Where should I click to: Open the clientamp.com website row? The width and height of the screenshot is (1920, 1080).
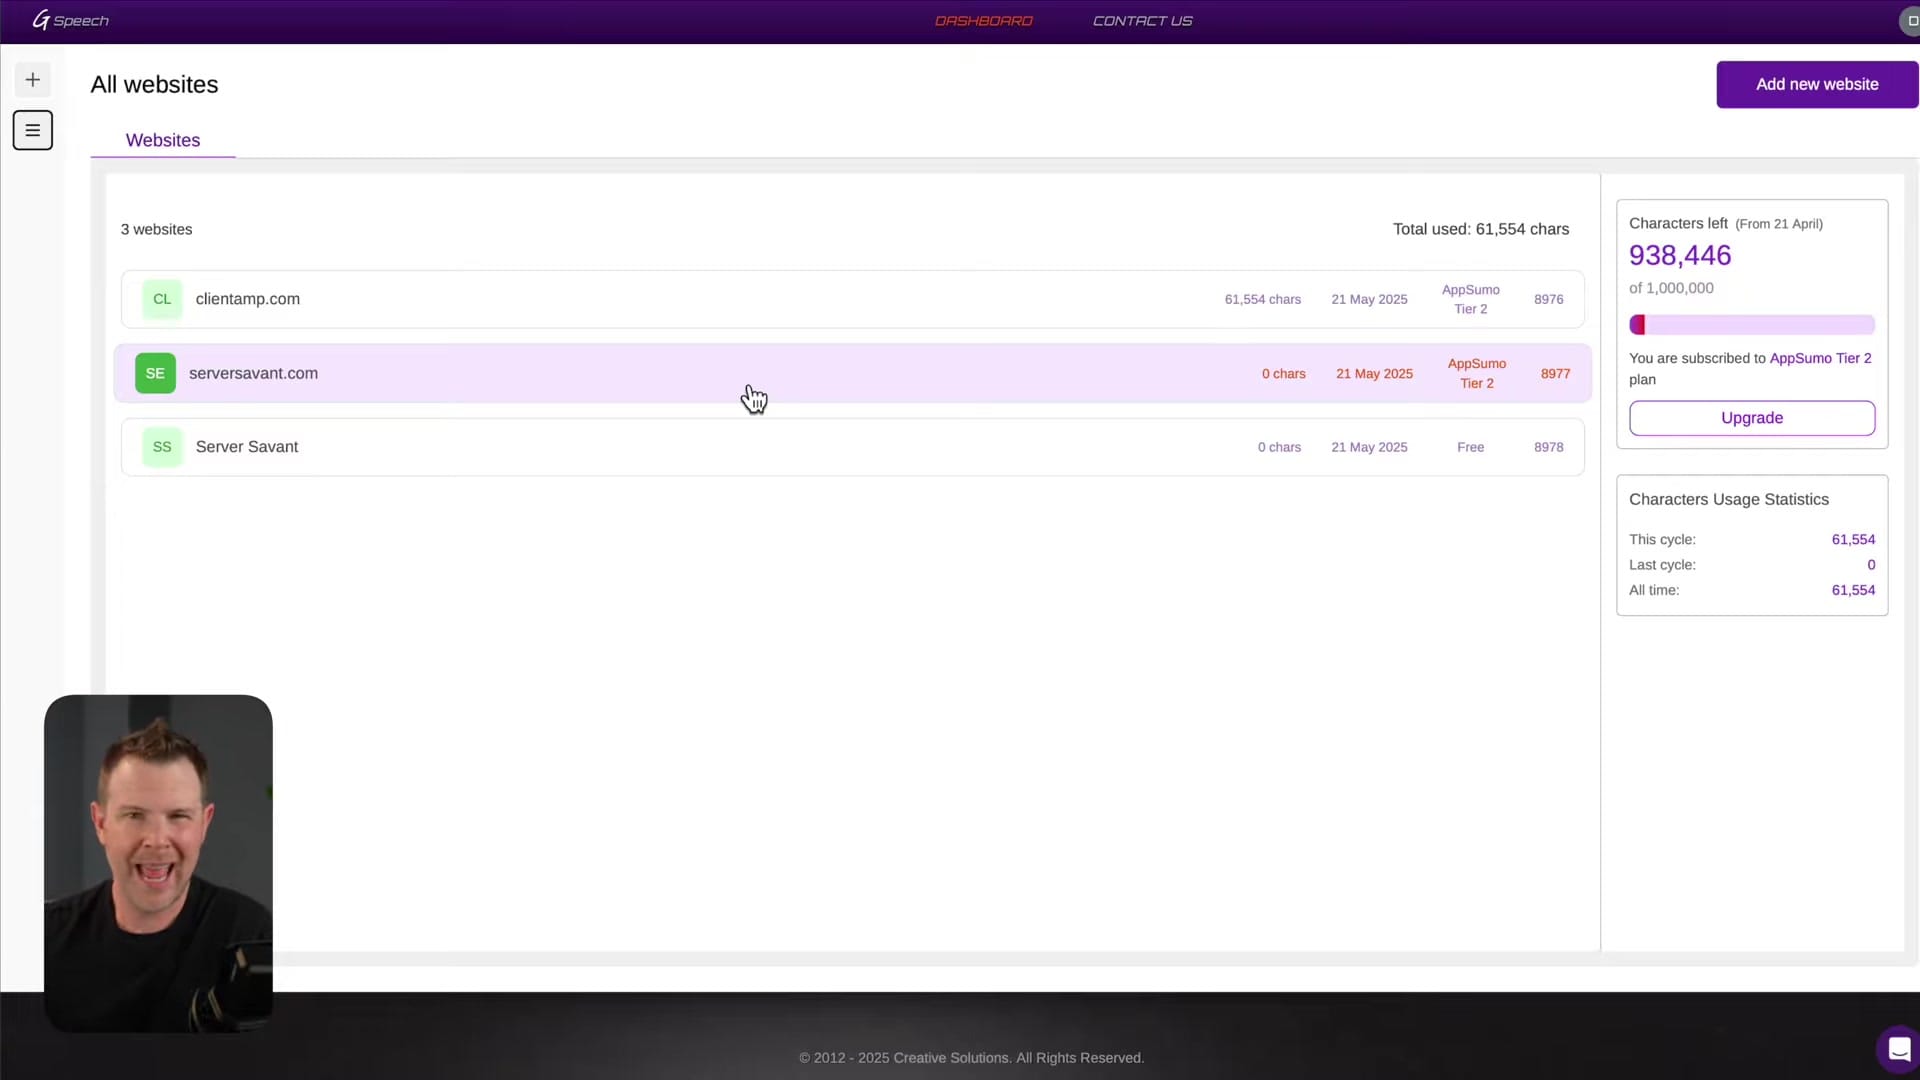(852, 299)
